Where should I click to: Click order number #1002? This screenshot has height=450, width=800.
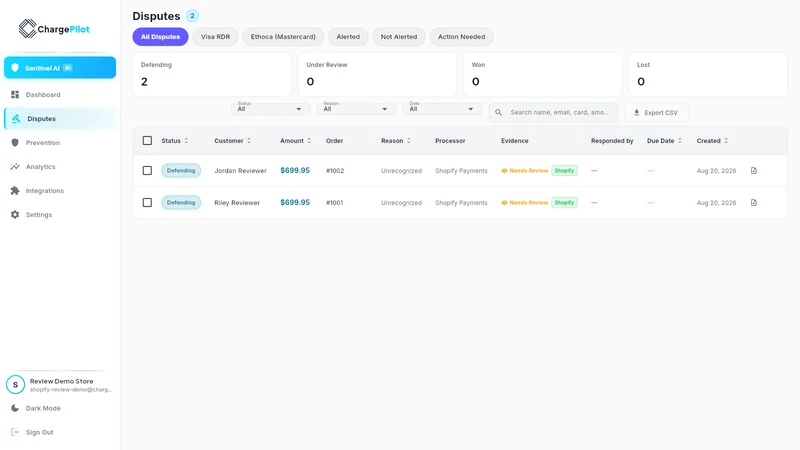click(x=335, y=170)
